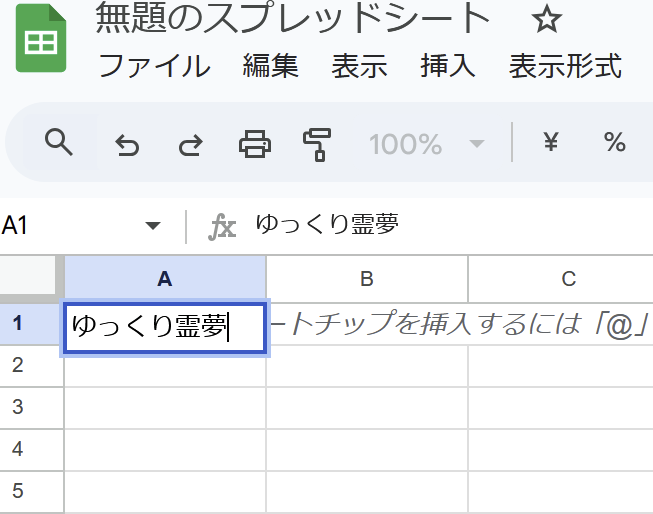653x514 pixels.
Task: Click the search magnifier icon
Action: click(x=60, y=144)
